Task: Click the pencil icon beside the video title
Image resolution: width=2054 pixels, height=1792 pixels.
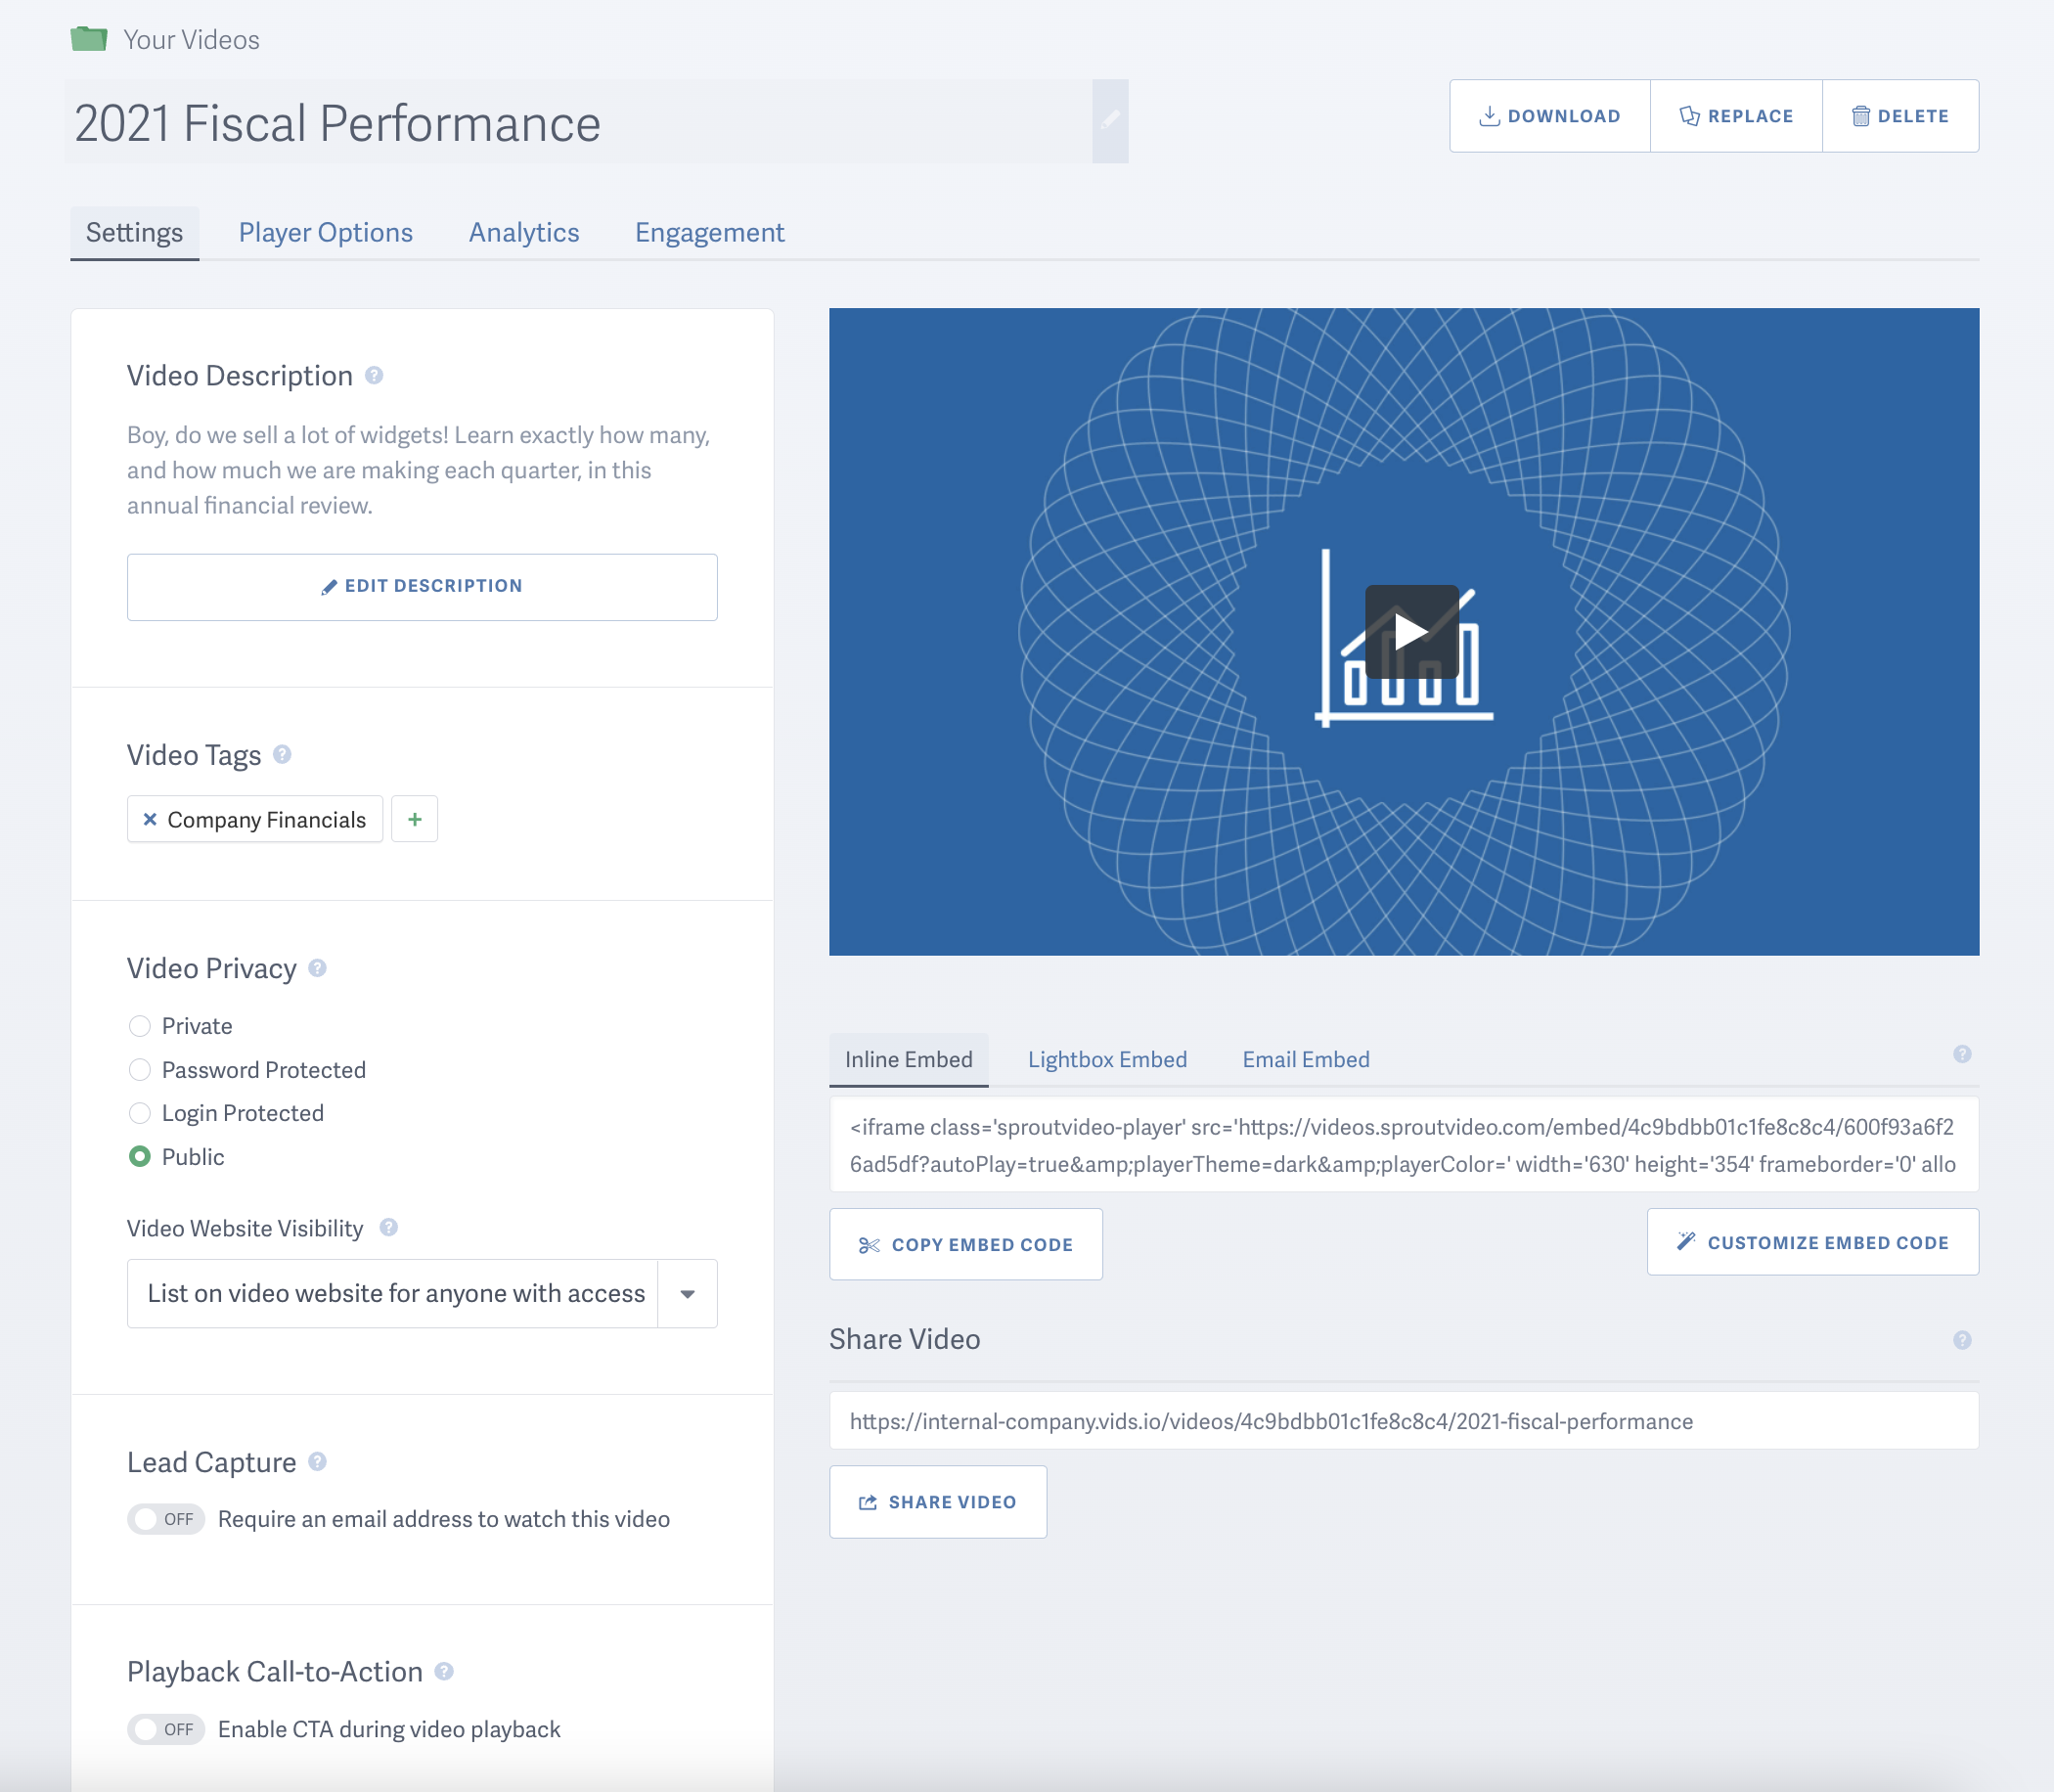Action: (1109, 121)
